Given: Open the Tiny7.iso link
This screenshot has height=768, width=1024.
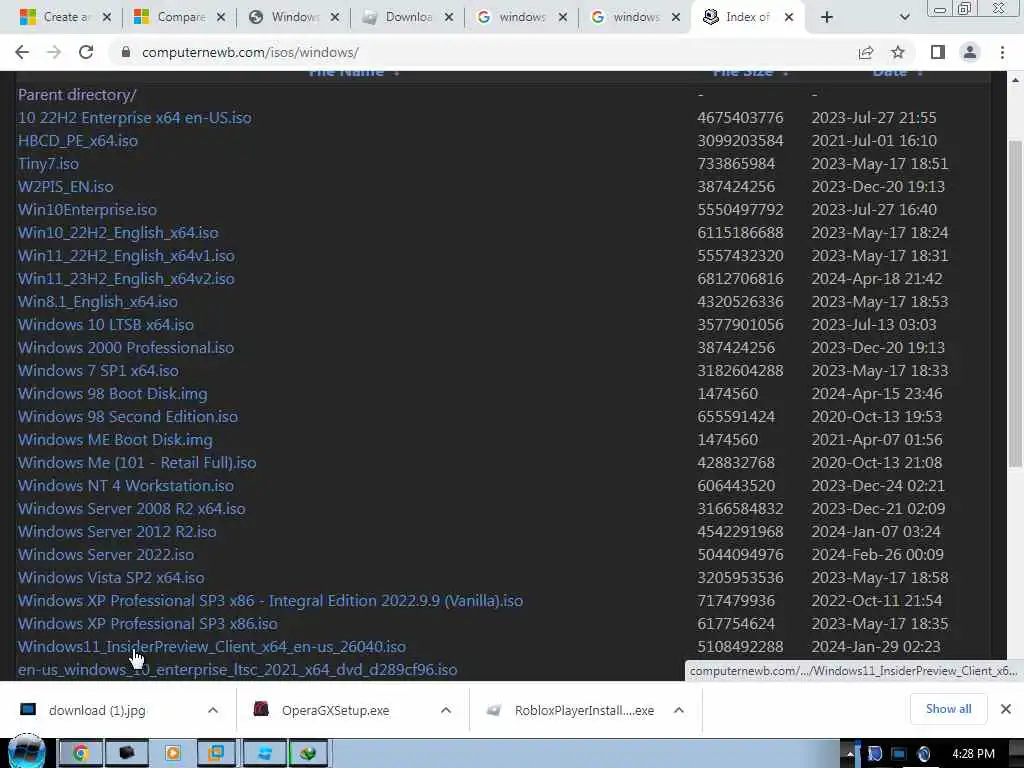Looking at the screenshot, I should coord(48,163).
